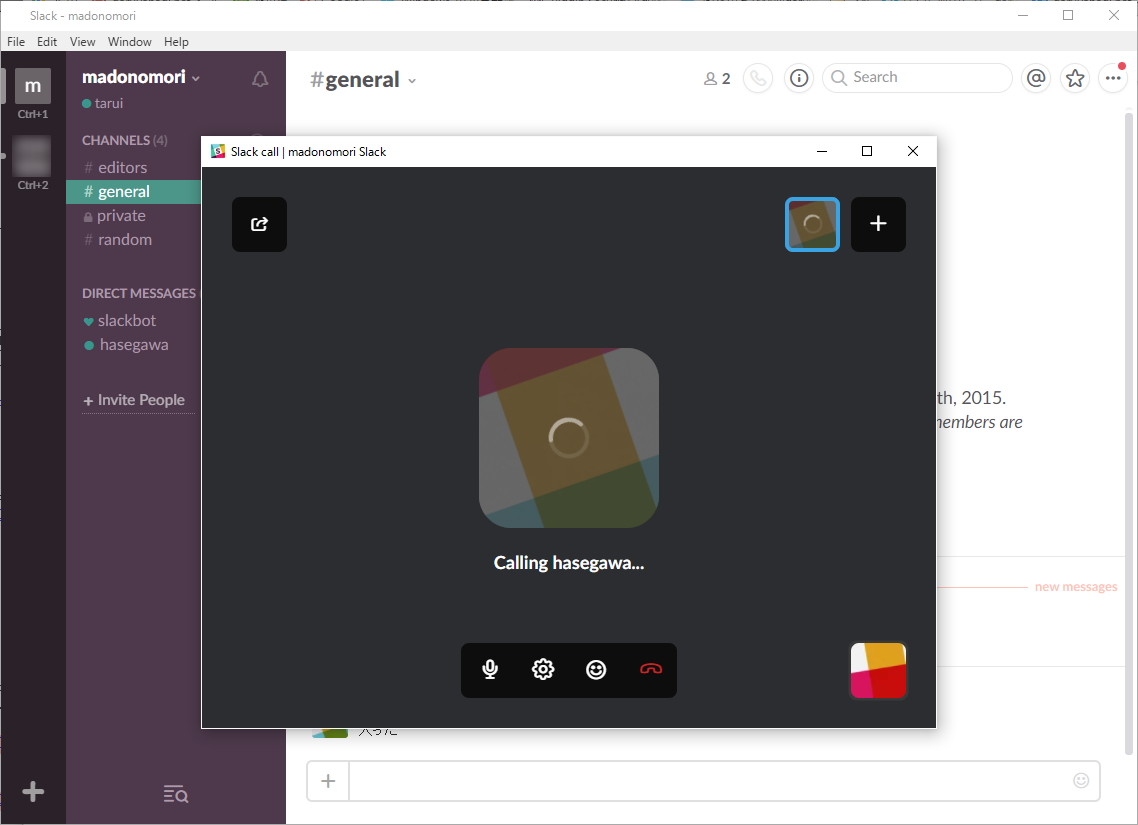
Task: Click the DIRECT MESSAGES header
Action: coord(139,293)
